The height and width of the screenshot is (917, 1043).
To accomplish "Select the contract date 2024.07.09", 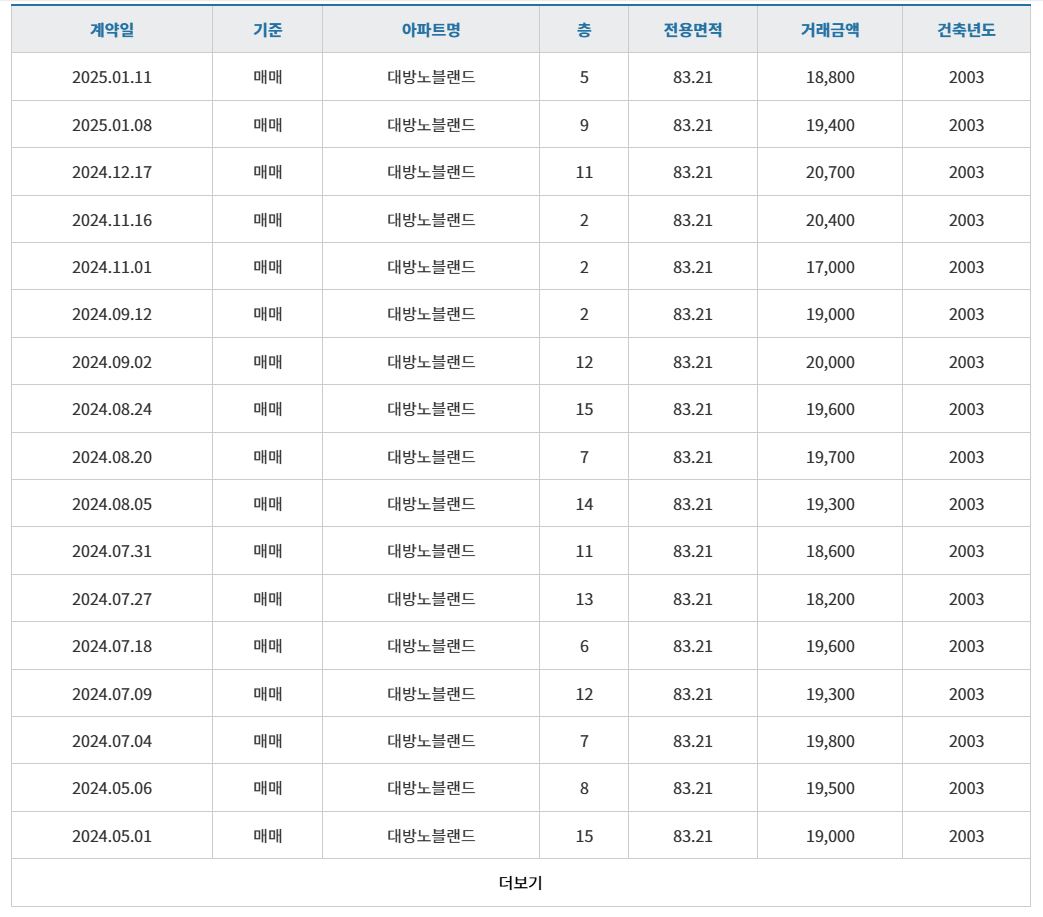I will (112, 694).
